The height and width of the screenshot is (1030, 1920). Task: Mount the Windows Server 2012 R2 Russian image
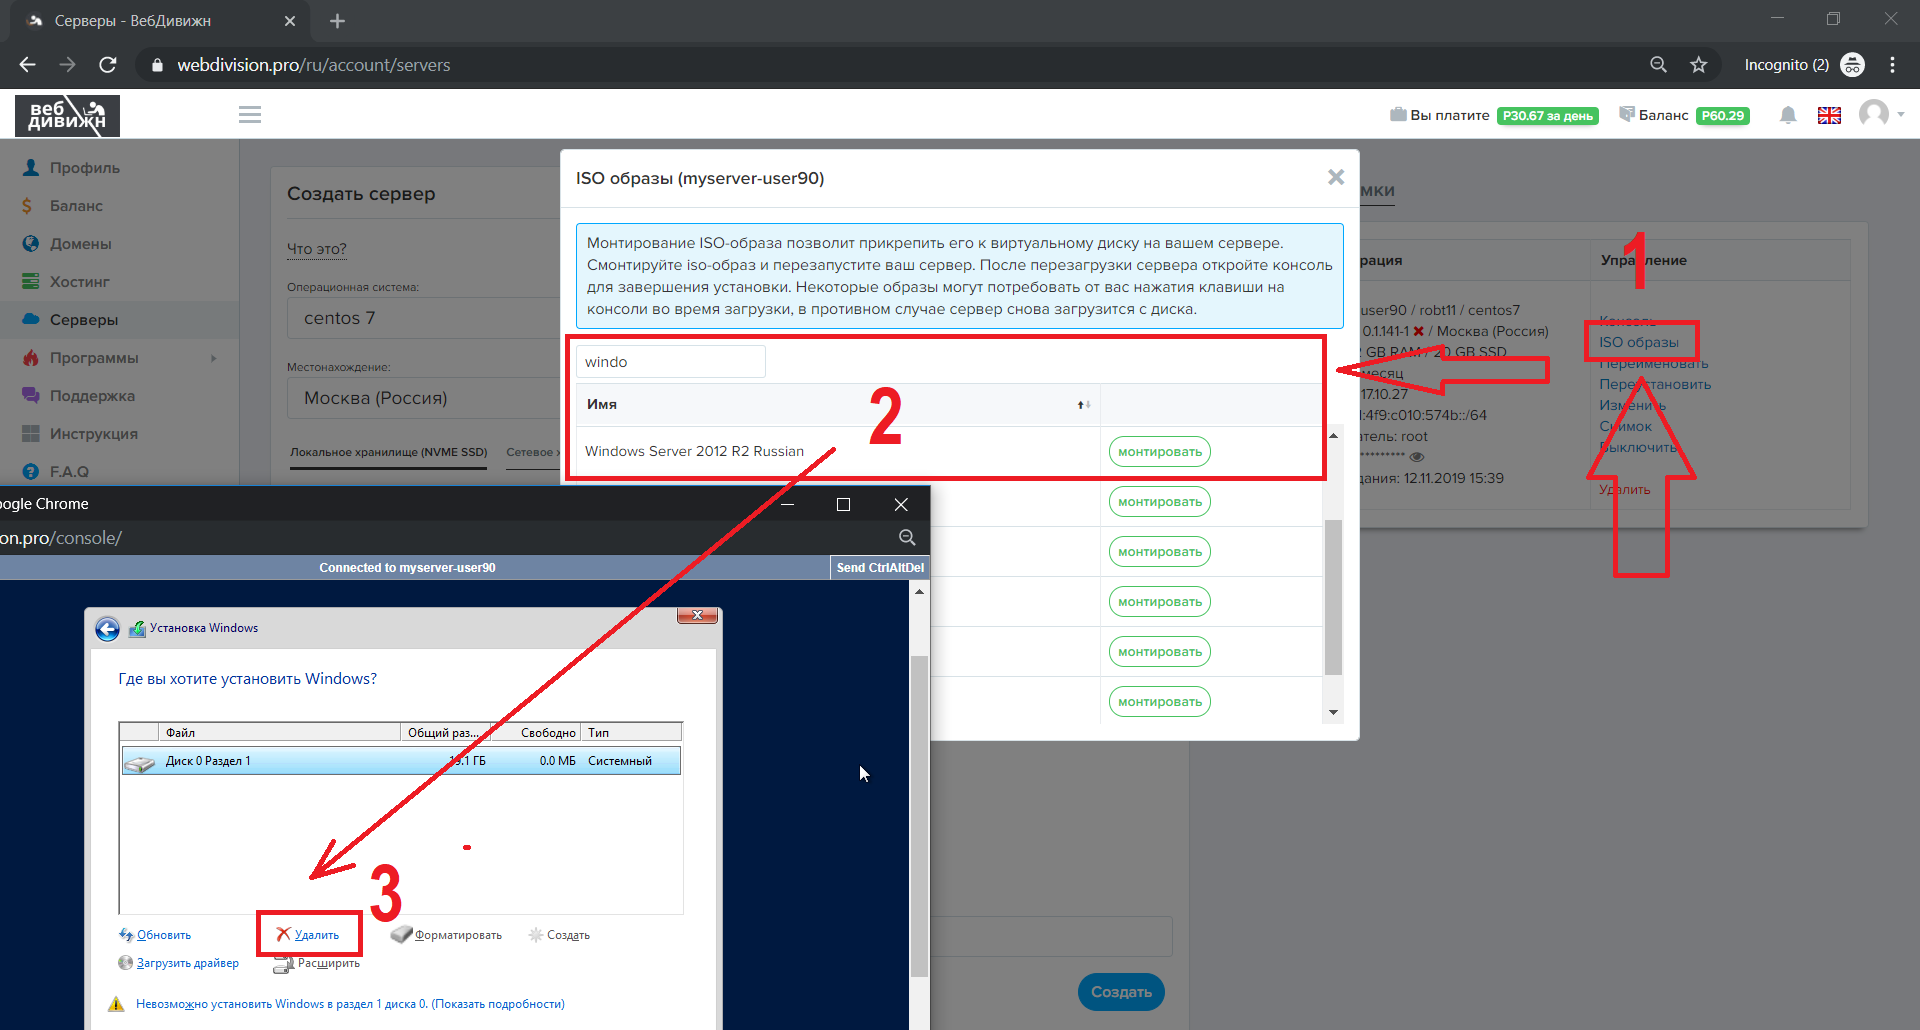click(1159, 452)
